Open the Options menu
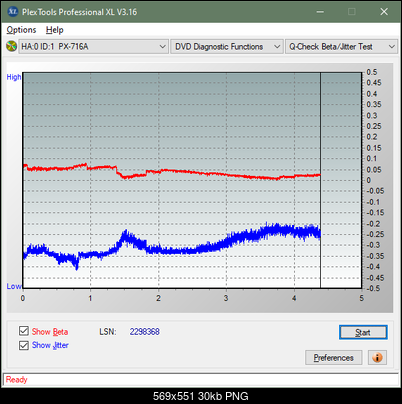This screenshot has width=402, height=404. 21,30
